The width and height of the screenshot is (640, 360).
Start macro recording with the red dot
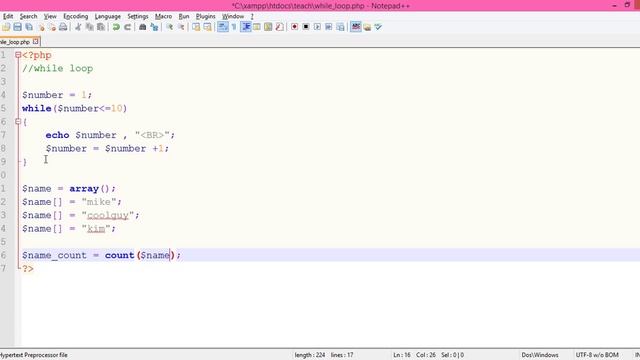(x=294, y=27)
